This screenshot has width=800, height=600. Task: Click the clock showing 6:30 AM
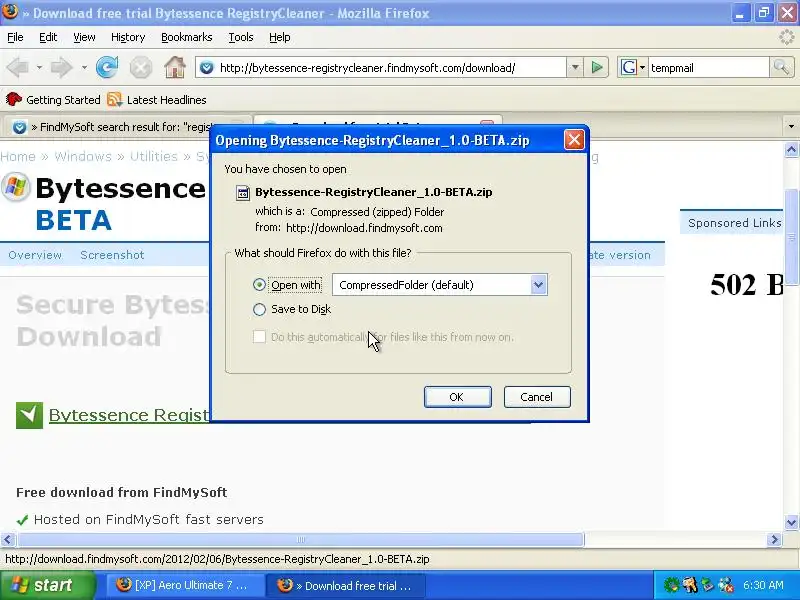763,585
